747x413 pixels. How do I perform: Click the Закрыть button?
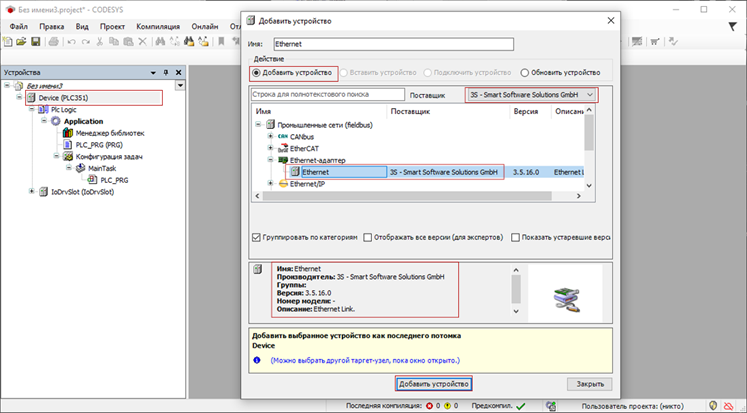pos(590,384)
